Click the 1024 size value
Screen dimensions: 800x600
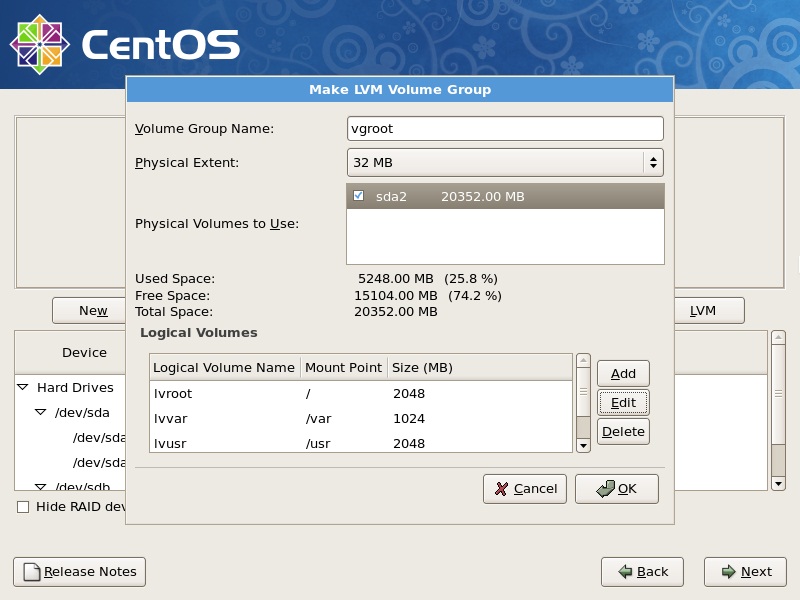[x=409, y=418]
